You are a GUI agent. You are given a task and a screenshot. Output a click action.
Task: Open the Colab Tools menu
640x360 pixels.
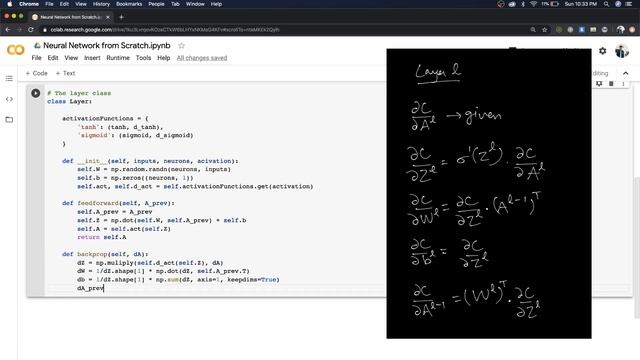[143, 58]
